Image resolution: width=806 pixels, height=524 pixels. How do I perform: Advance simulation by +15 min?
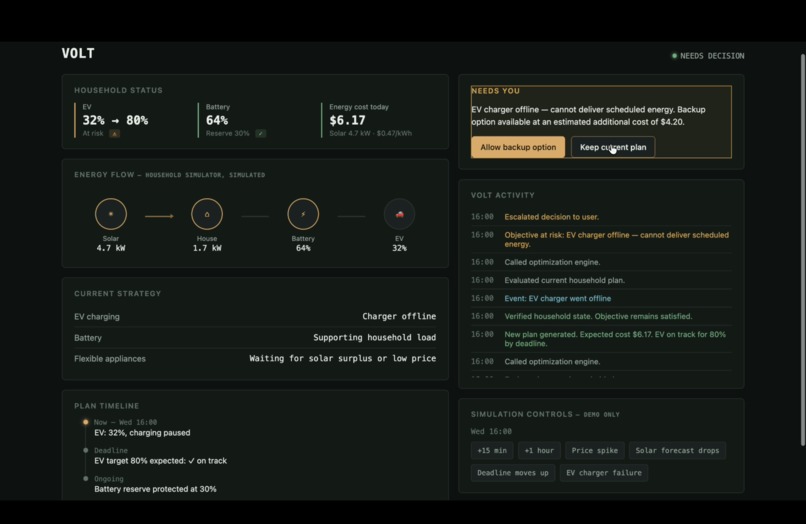[492, 450]
